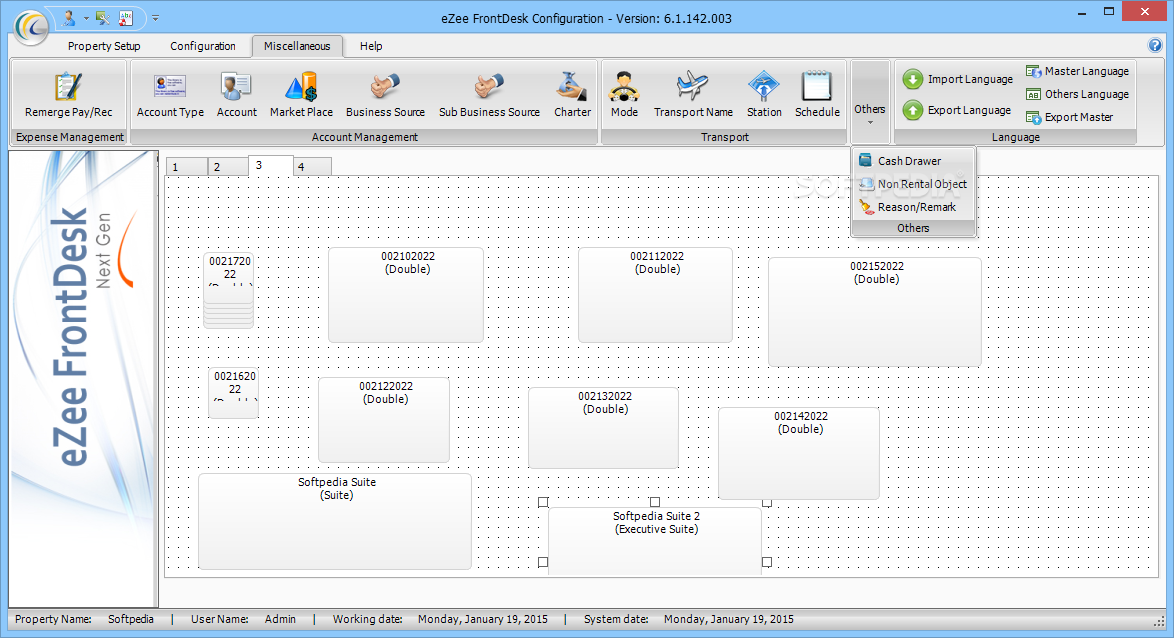Click the third quick access toolbar icon
Image resolution: width=1174 pixels, height=638 pixels.
point(126,17)
